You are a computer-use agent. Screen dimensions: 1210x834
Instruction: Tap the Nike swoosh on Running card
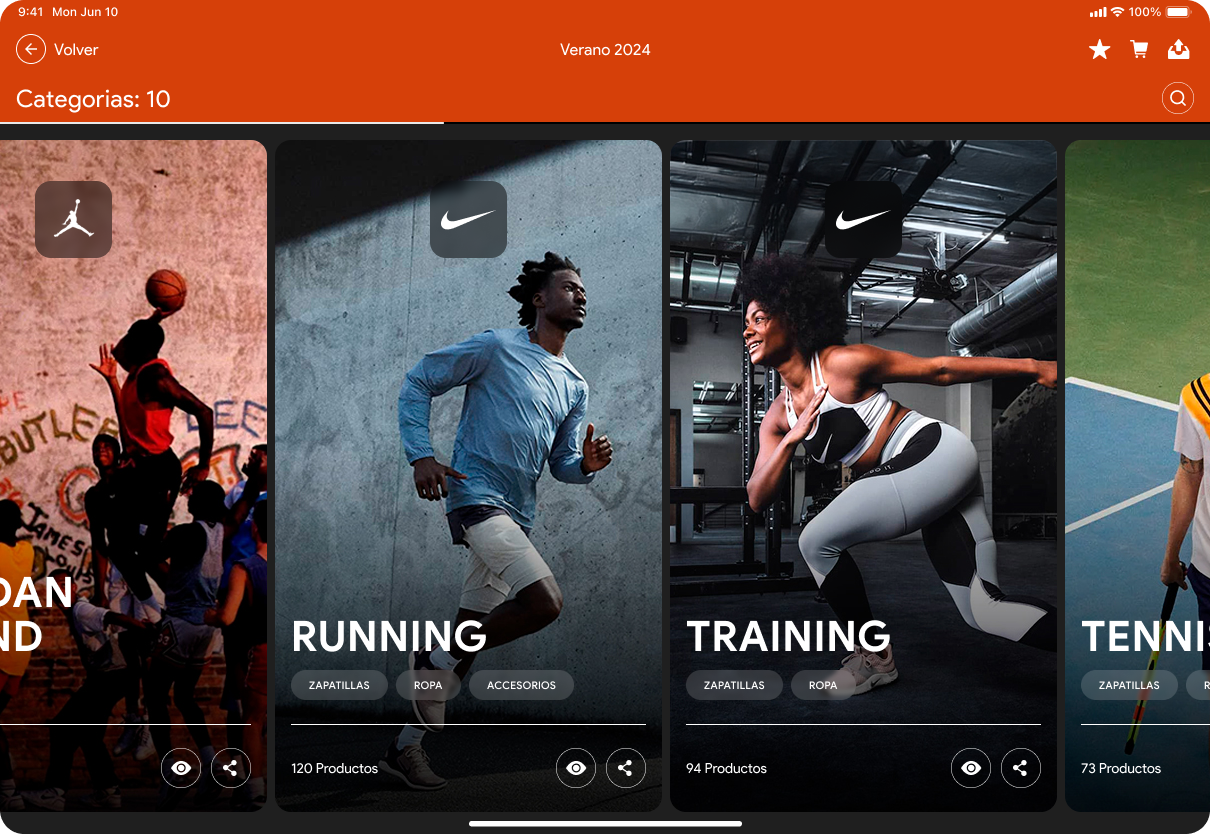[468, 219]
